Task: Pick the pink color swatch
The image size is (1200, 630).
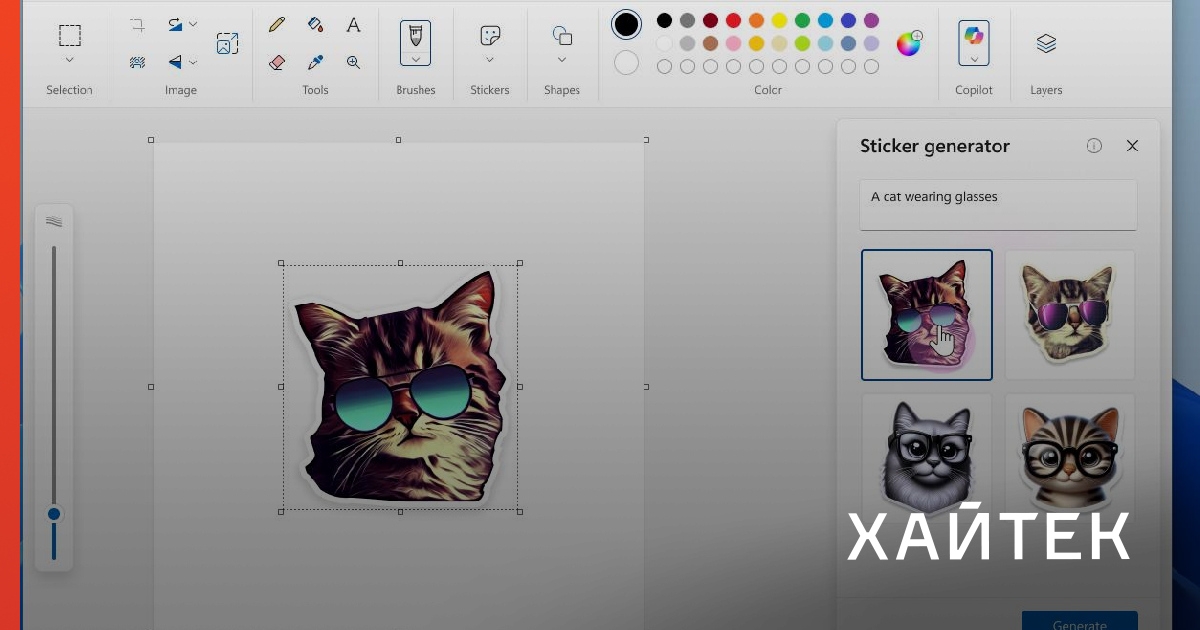Action: [733, 43]
